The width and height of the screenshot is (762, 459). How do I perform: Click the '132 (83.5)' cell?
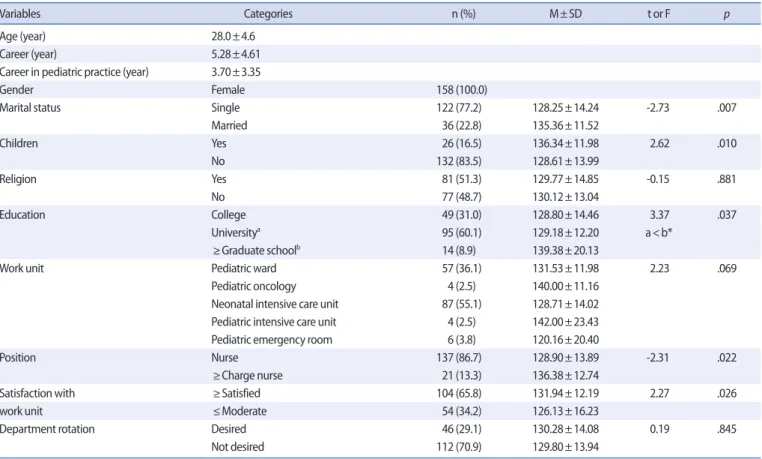coord(459,161)
